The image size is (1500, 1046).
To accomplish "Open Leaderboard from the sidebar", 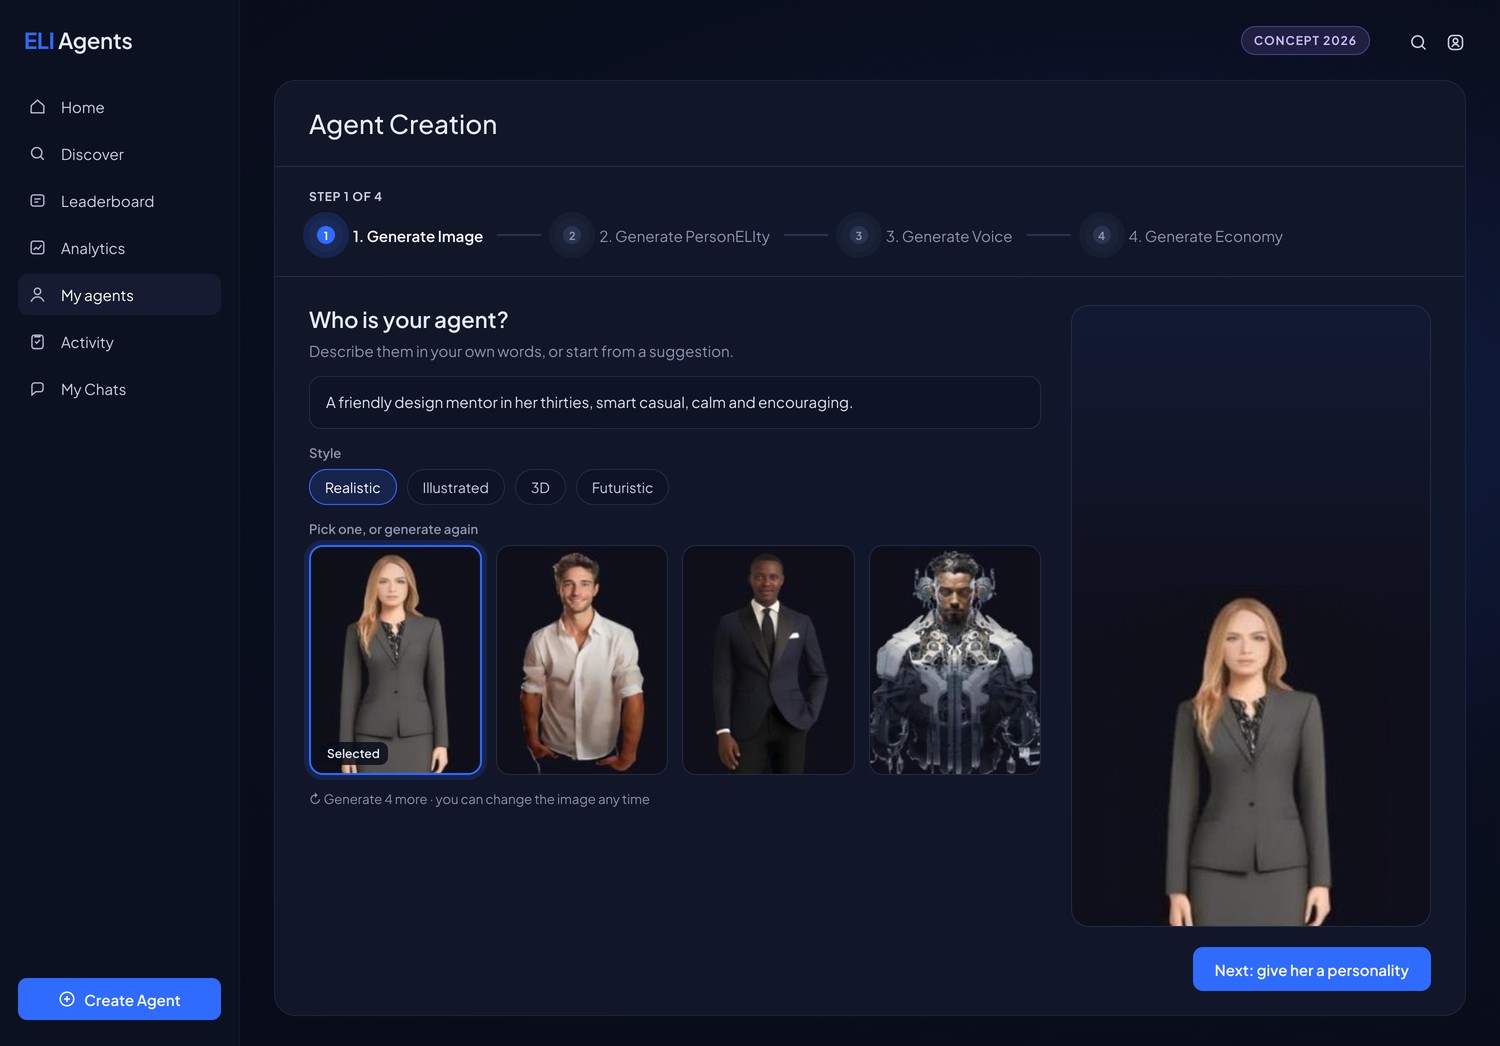I will pyautogui.click(x=119, y=201).
